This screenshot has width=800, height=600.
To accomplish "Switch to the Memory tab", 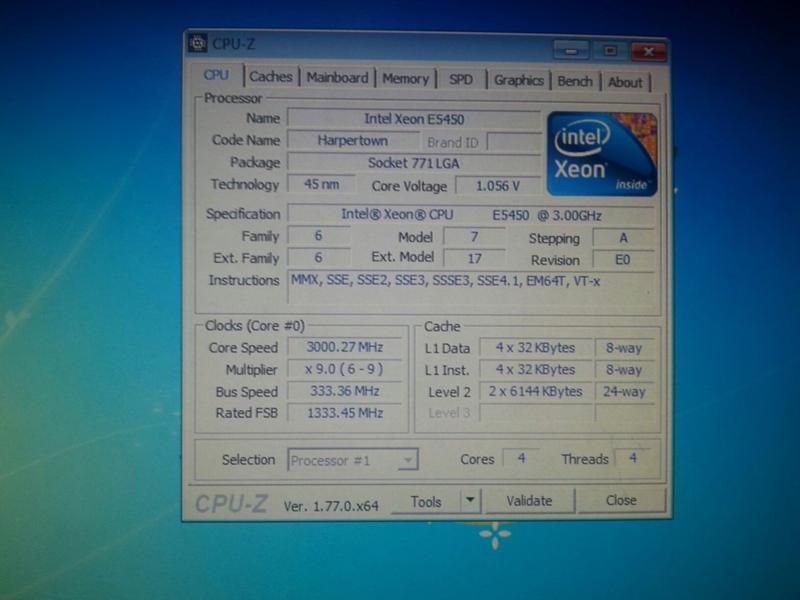I will tap(406, 79).
